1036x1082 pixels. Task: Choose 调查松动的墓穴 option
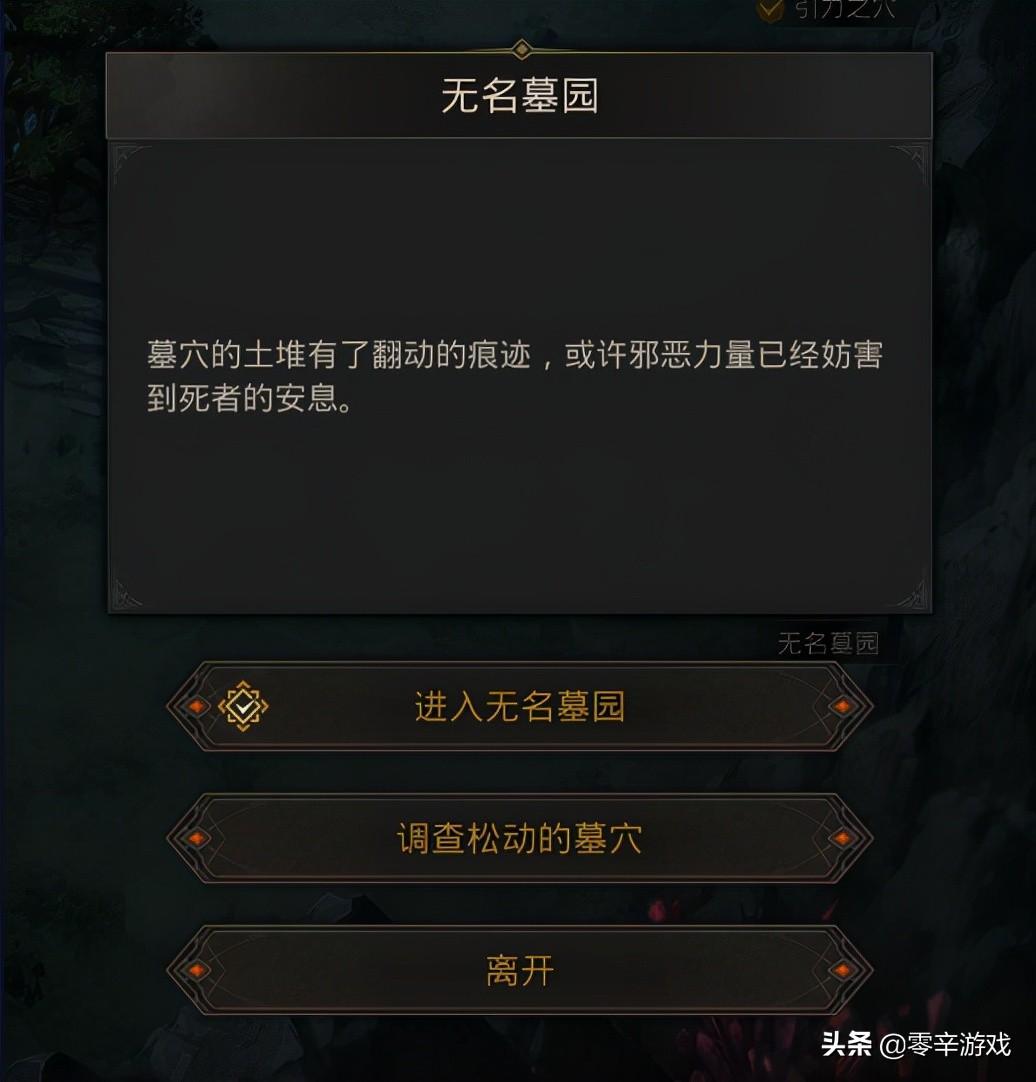click(x=520, y=838)
